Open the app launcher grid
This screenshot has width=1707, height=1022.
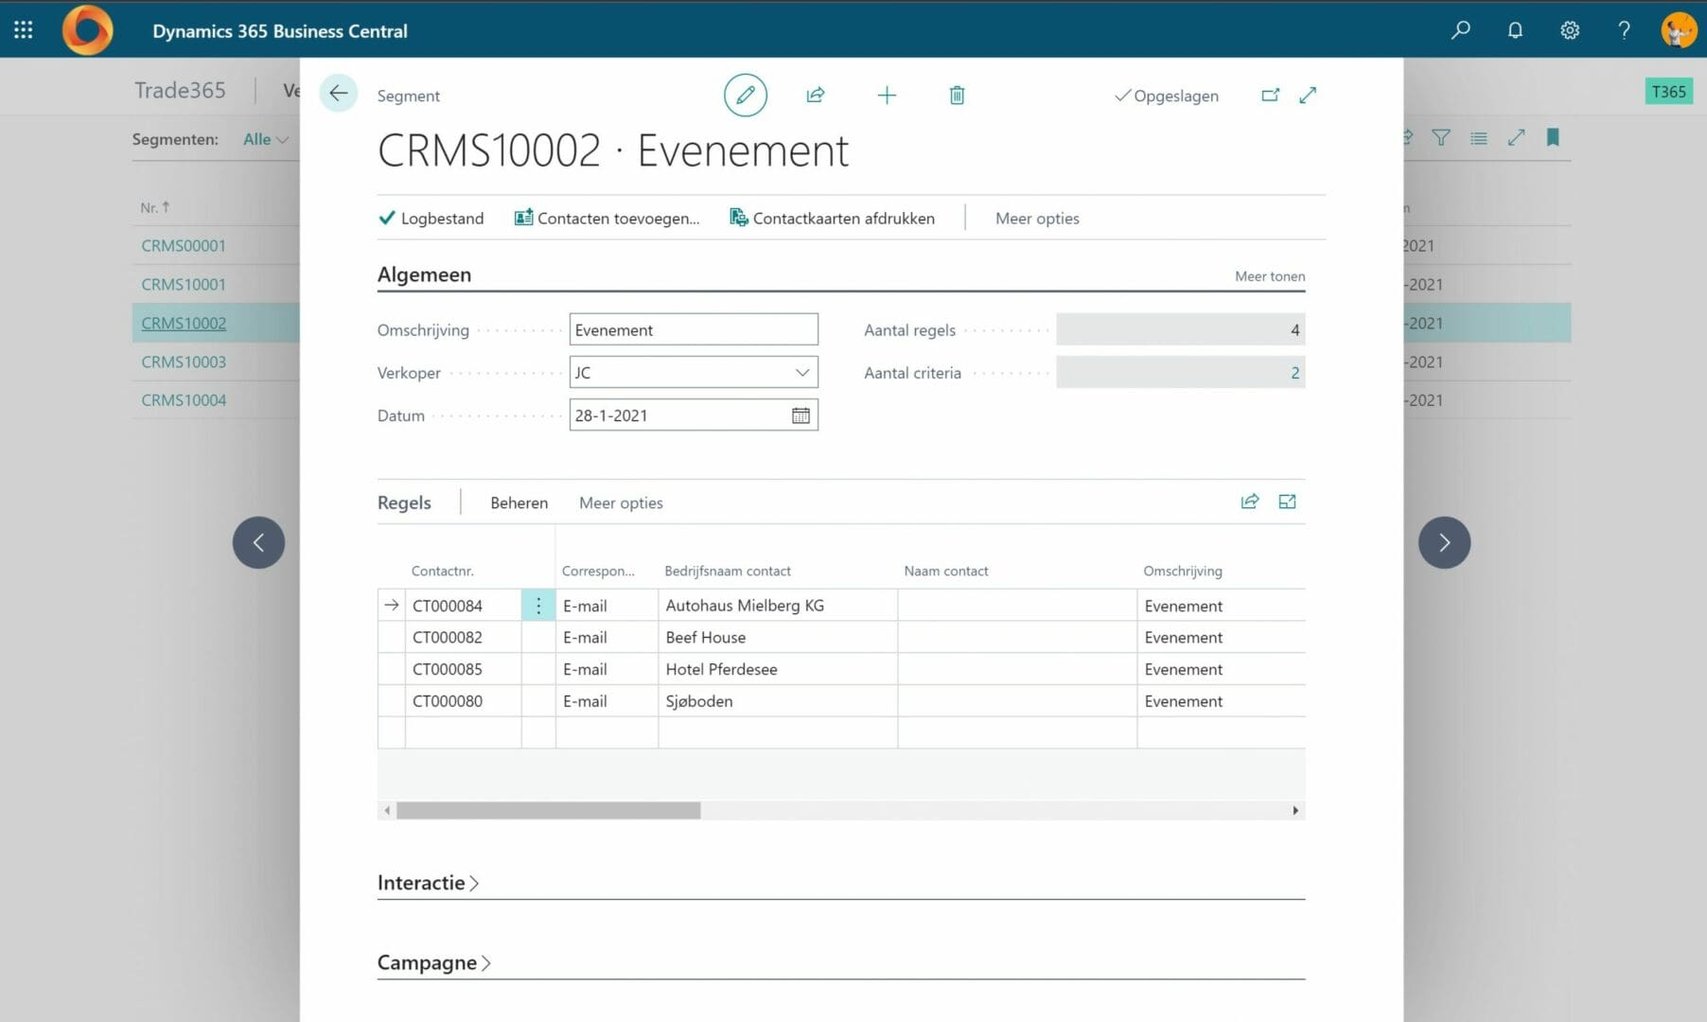pos(23,30)
